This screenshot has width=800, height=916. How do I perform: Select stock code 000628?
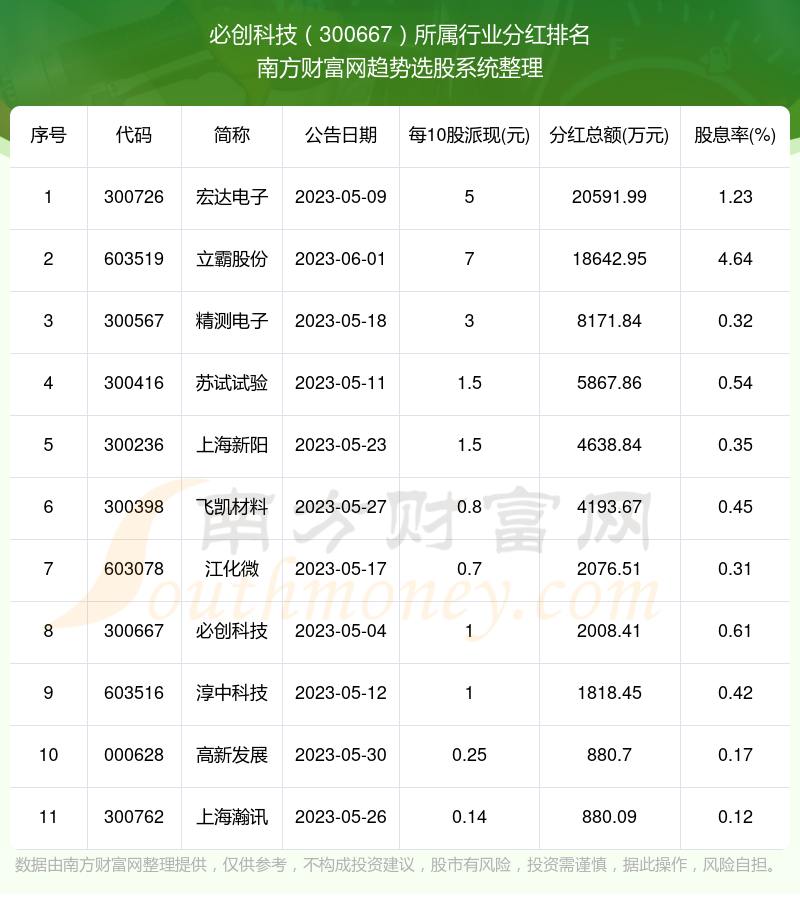point(134,755)
